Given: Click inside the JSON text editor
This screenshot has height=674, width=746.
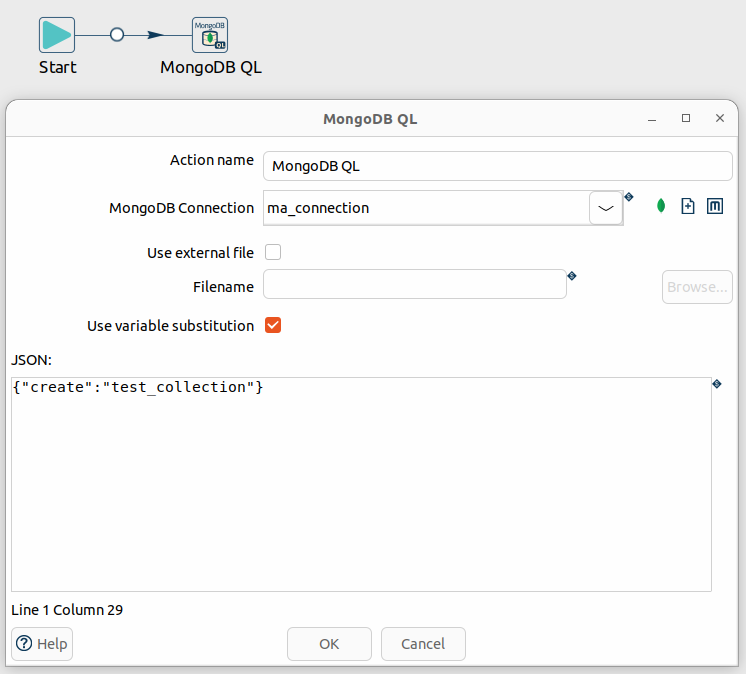Looking at the screenshot, I should pos(362,484).
